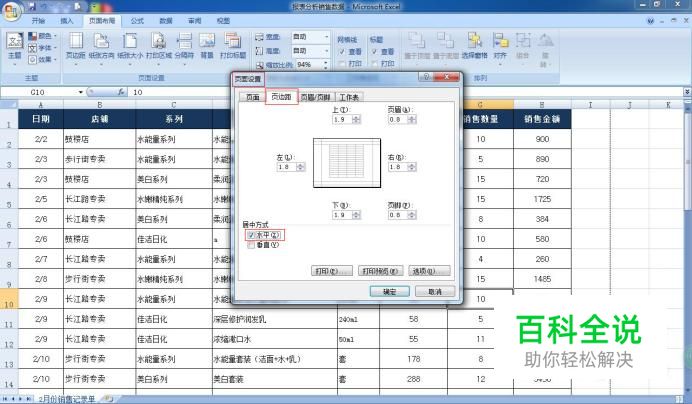Viewport: 692px width, 404px height.
Task: Click the 纸张大小 paper size icon
Action: click(x=130, y=48)
